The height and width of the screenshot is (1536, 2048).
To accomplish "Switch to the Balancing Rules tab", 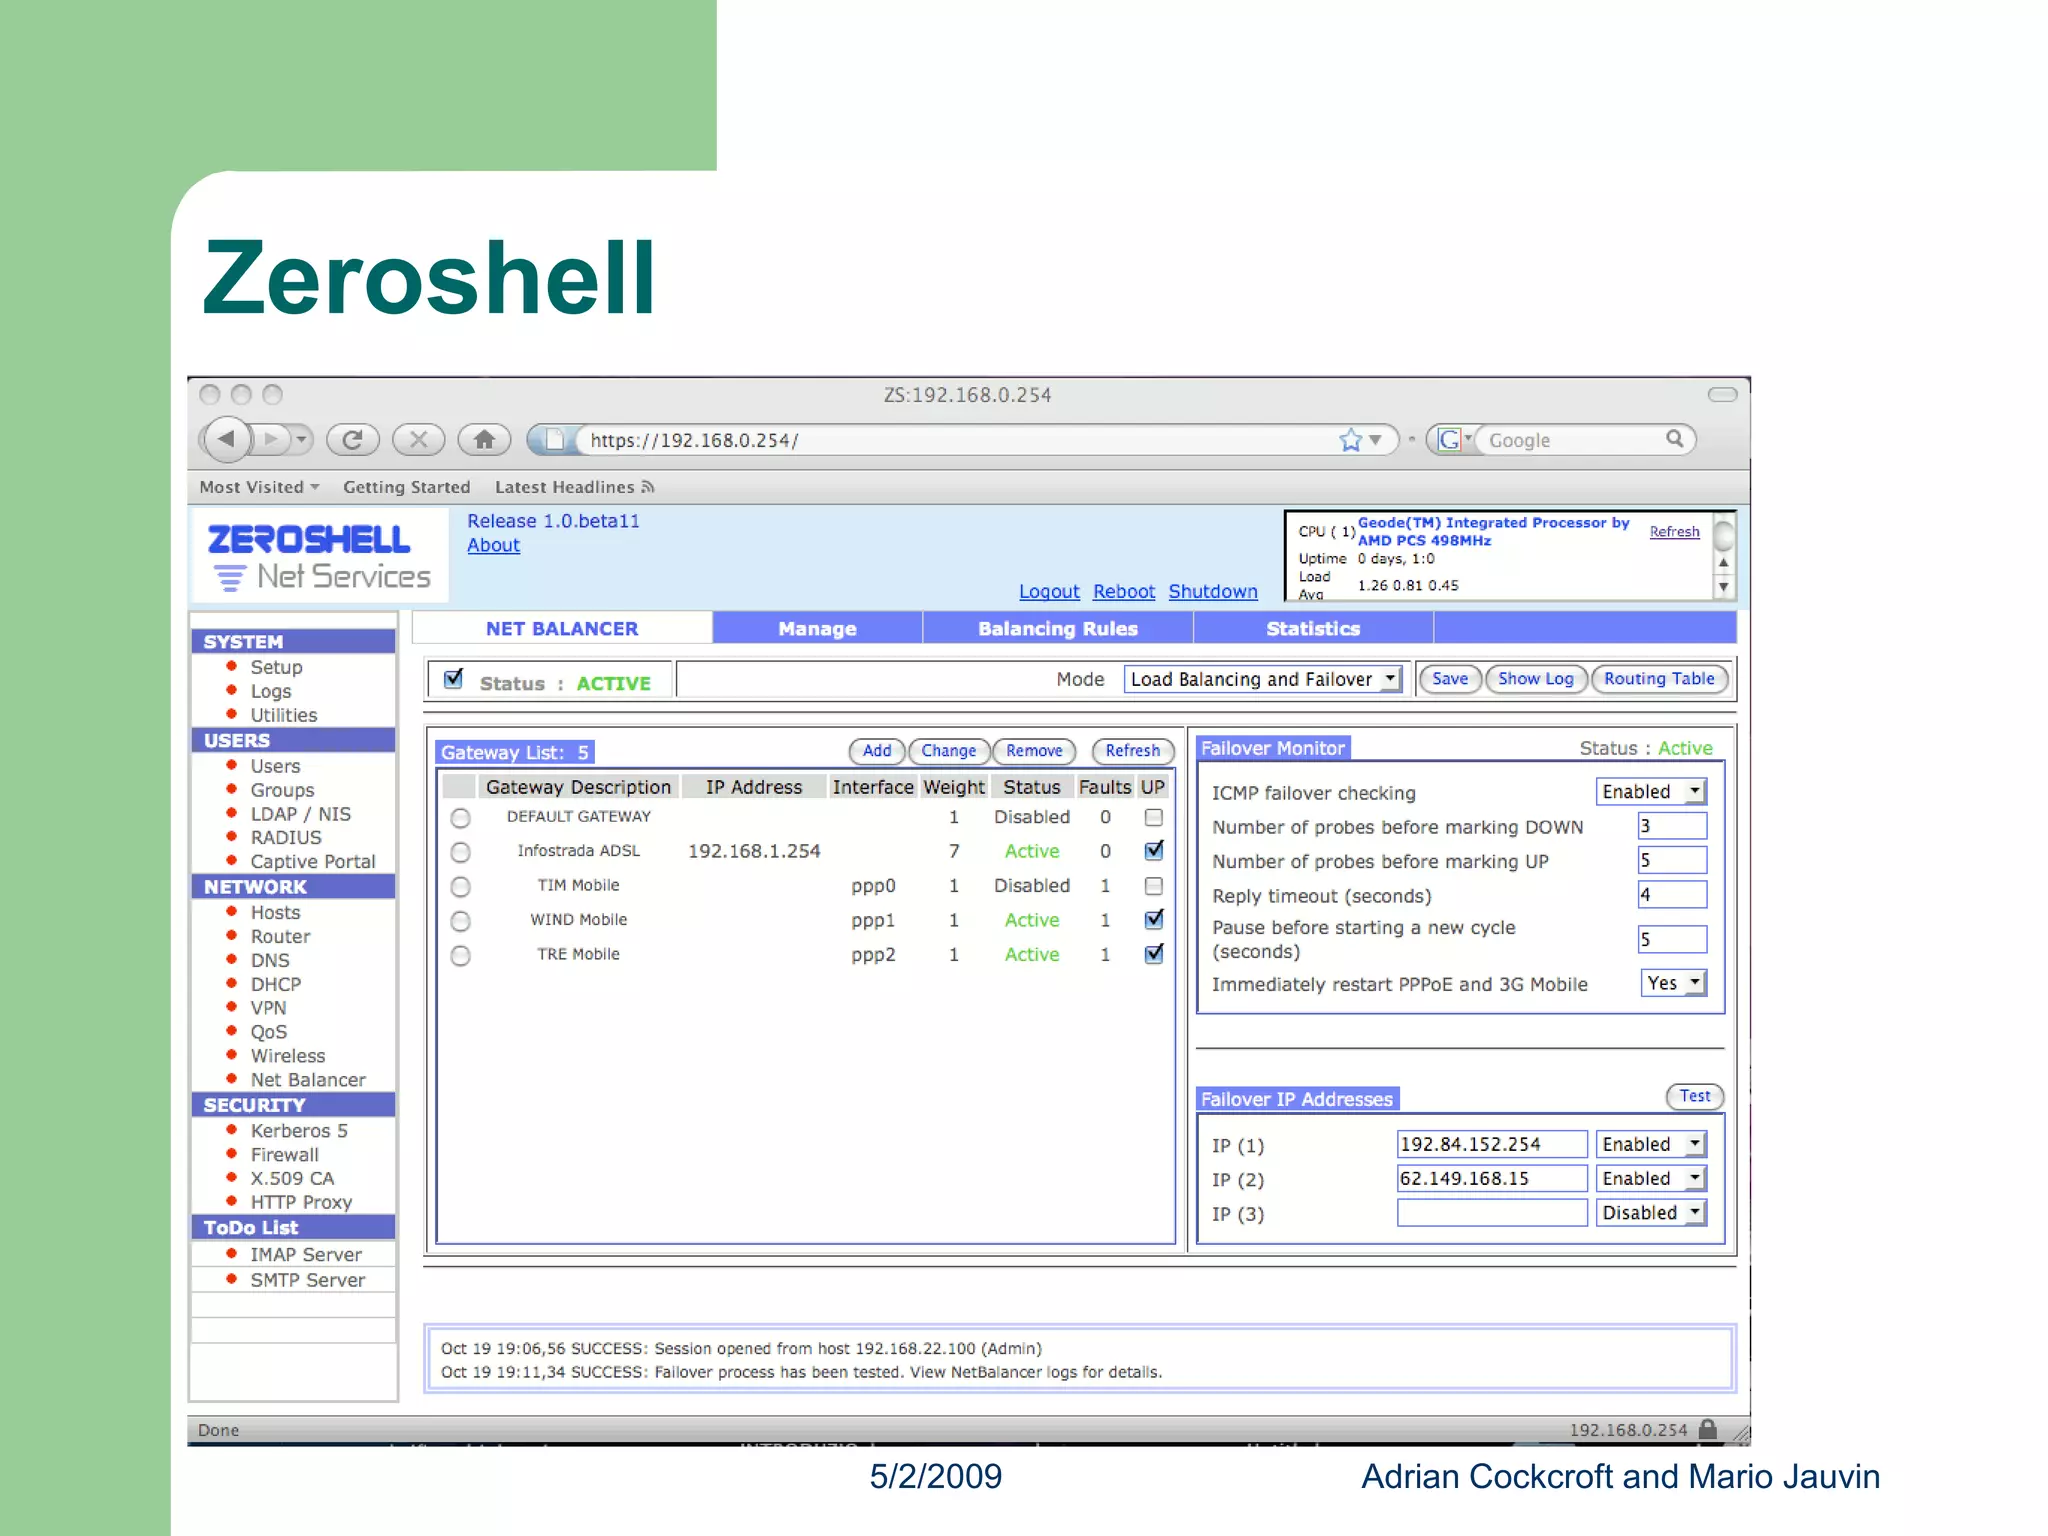I will pos(1058,628).
